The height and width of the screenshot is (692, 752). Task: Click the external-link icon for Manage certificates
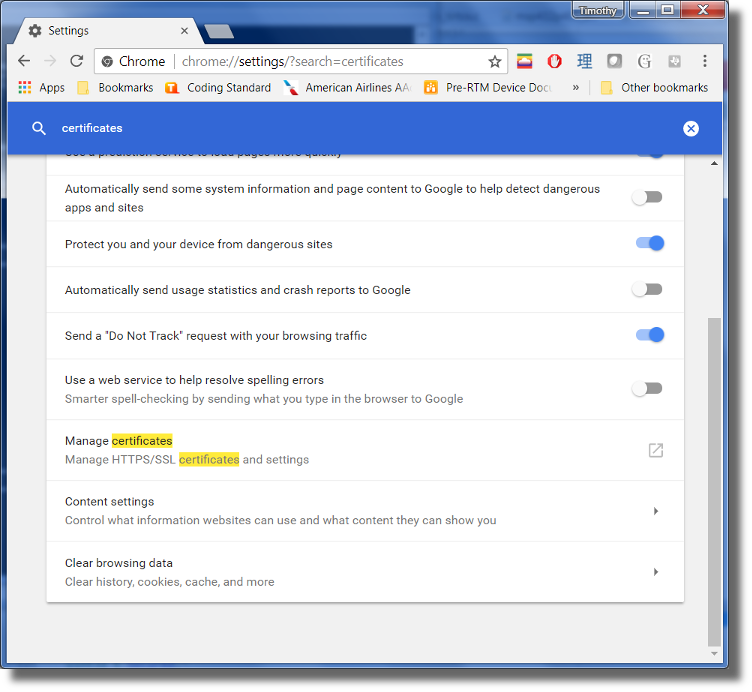(655, 450)
